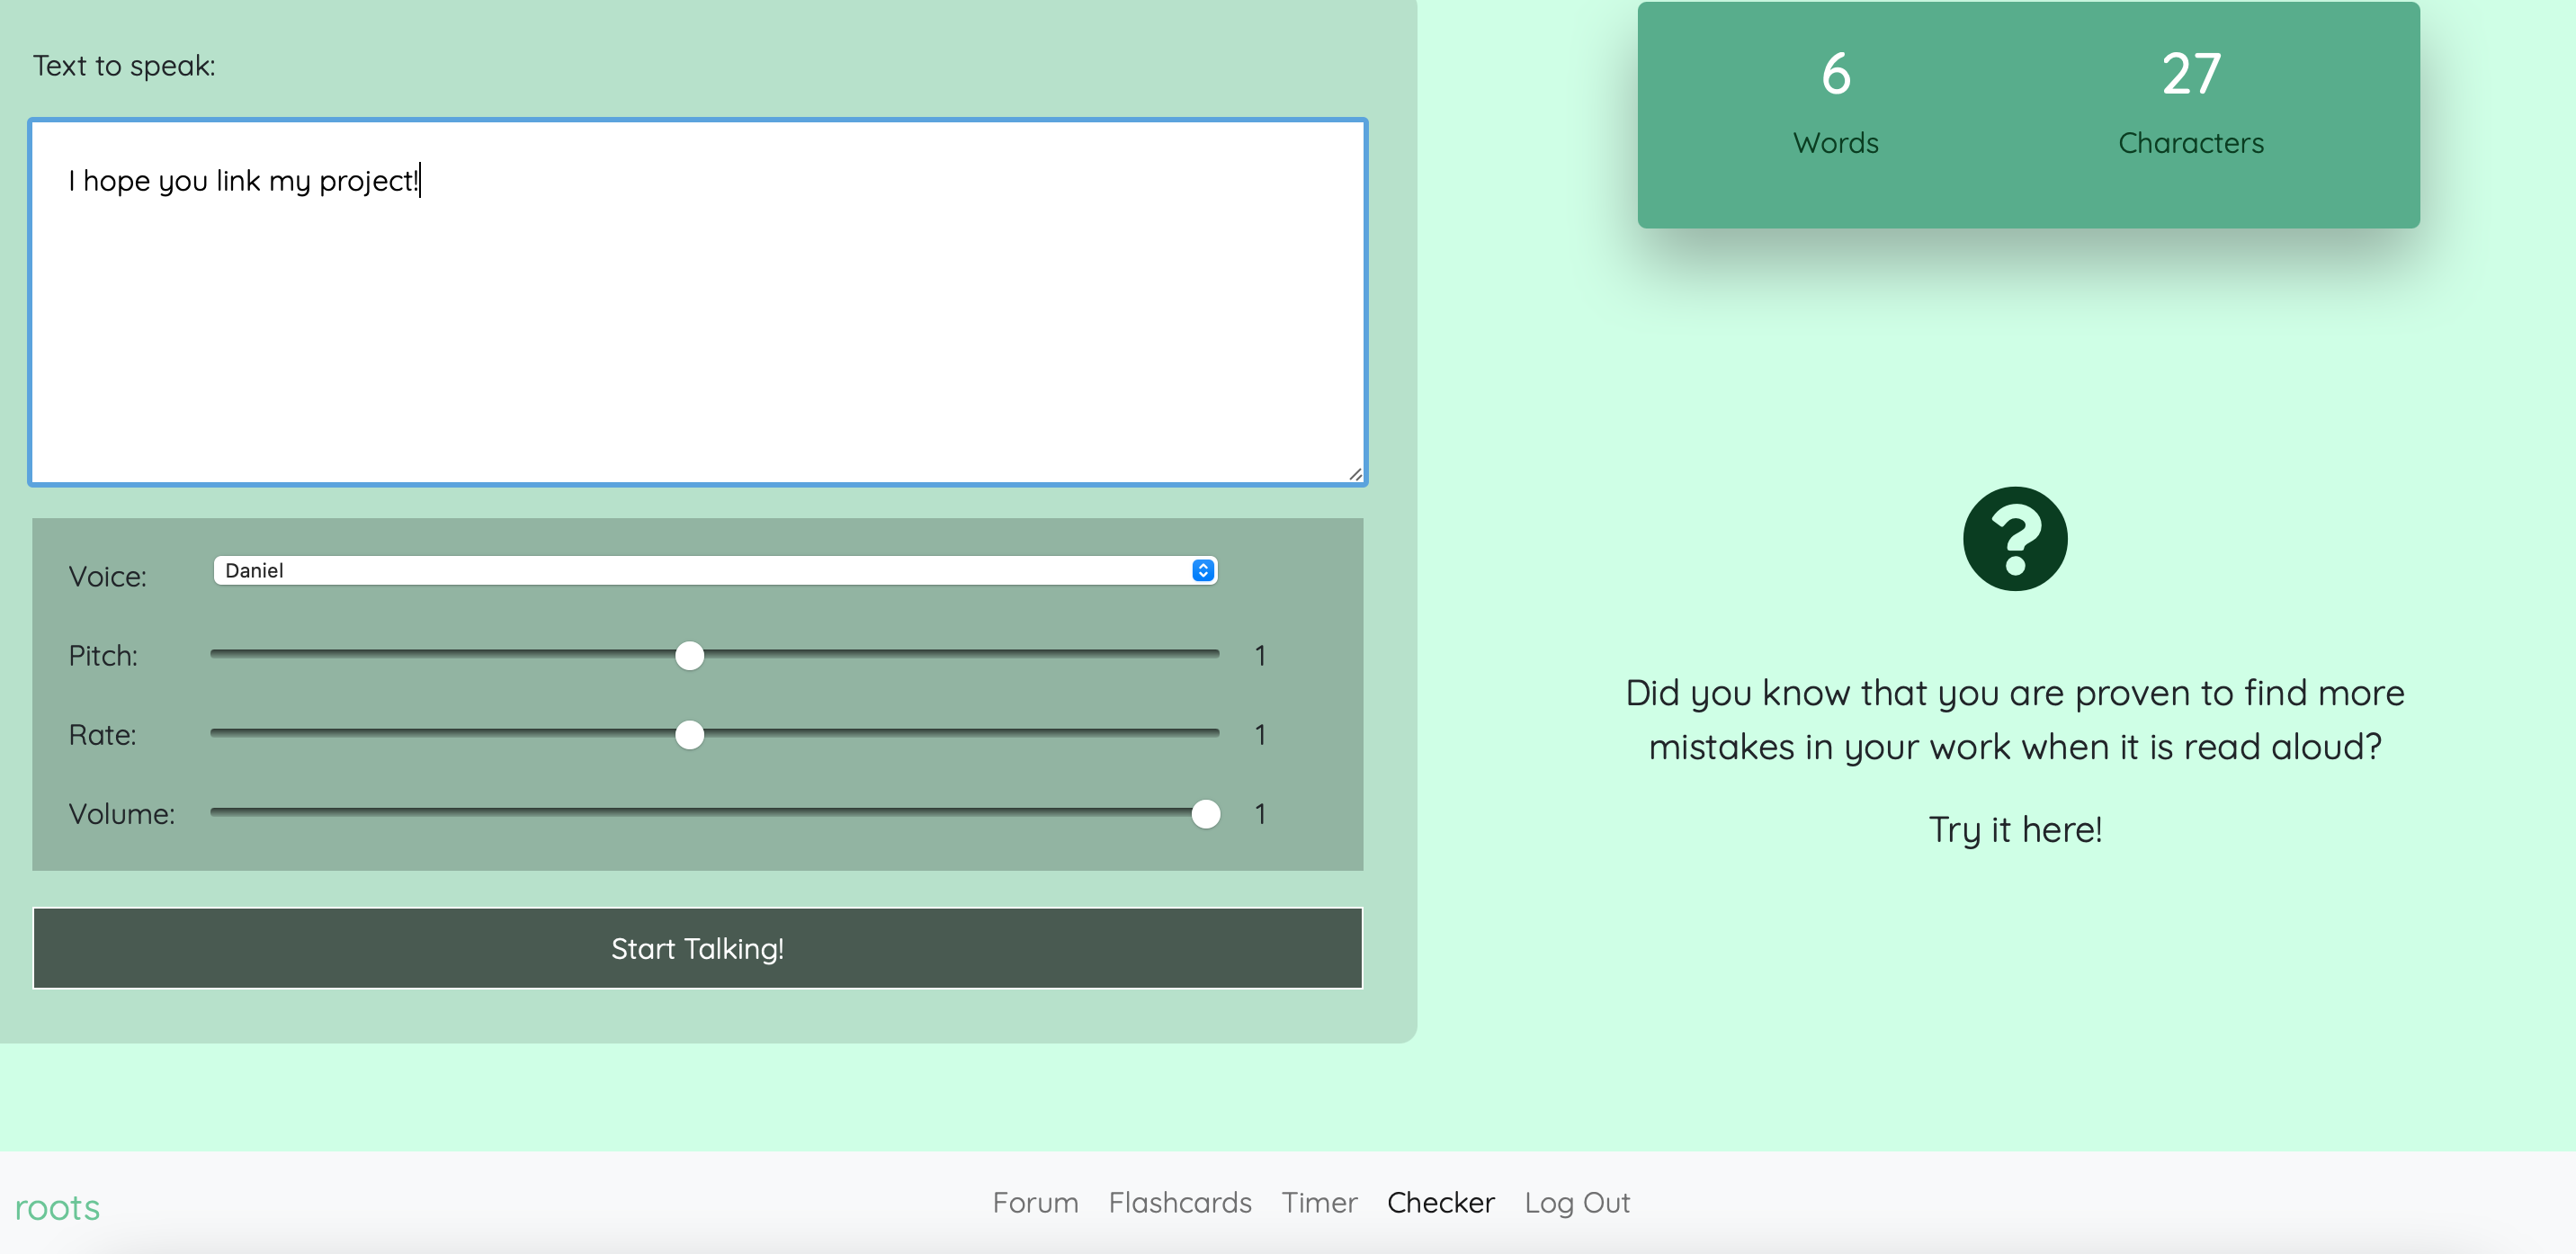This screenshot has width=2576, height=1254.
Task: Open the Timer nav link
Action: pos(1319,1202)
